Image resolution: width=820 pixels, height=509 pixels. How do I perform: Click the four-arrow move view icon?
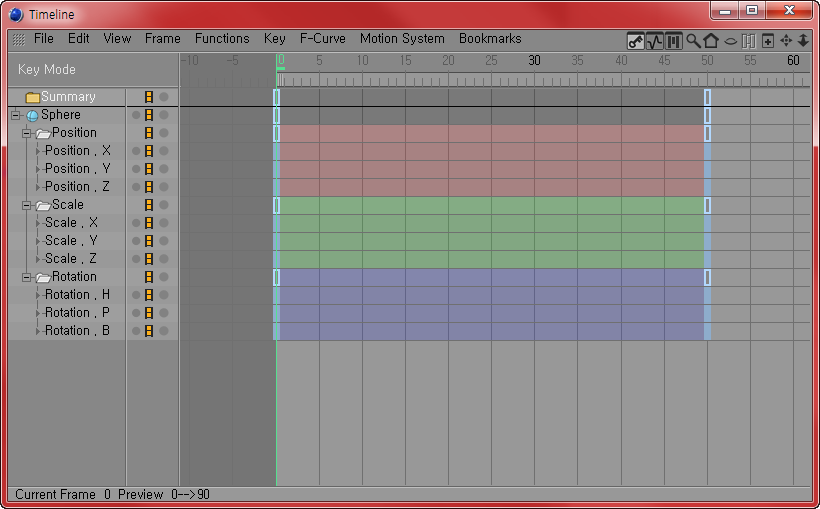786,41
